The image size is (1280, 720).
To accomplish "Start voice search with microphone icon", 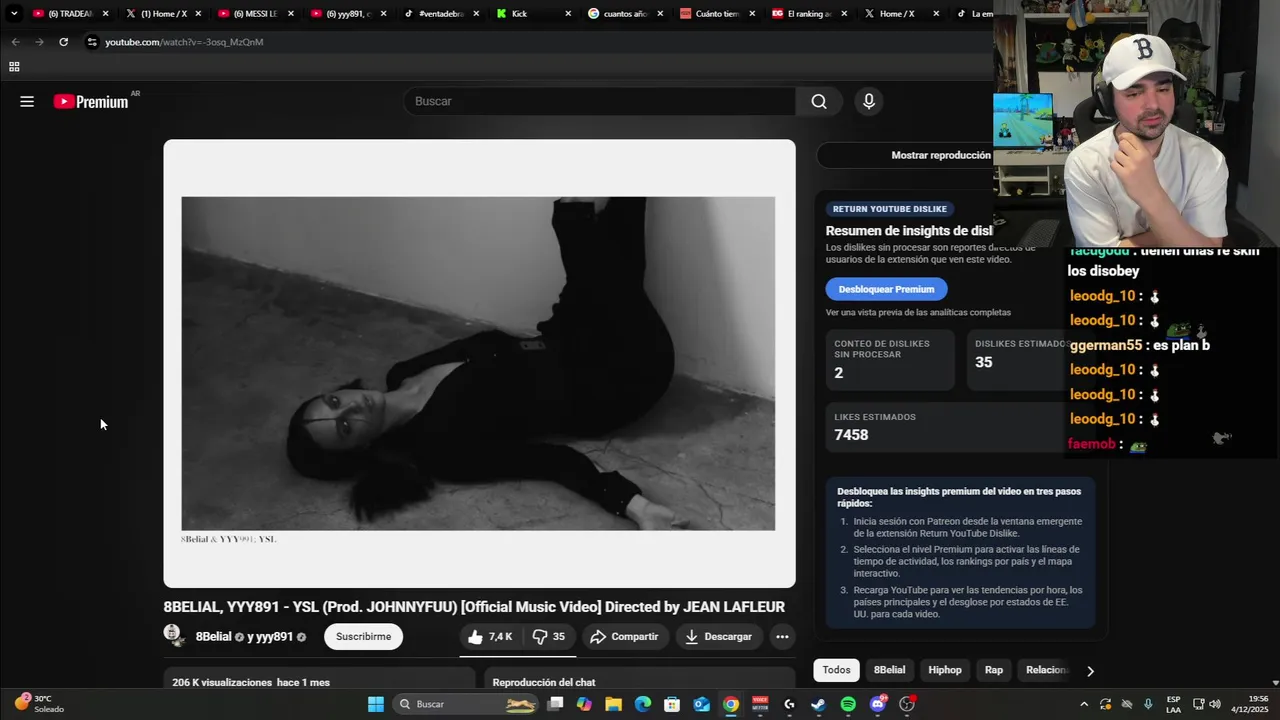I will [869, 101].
